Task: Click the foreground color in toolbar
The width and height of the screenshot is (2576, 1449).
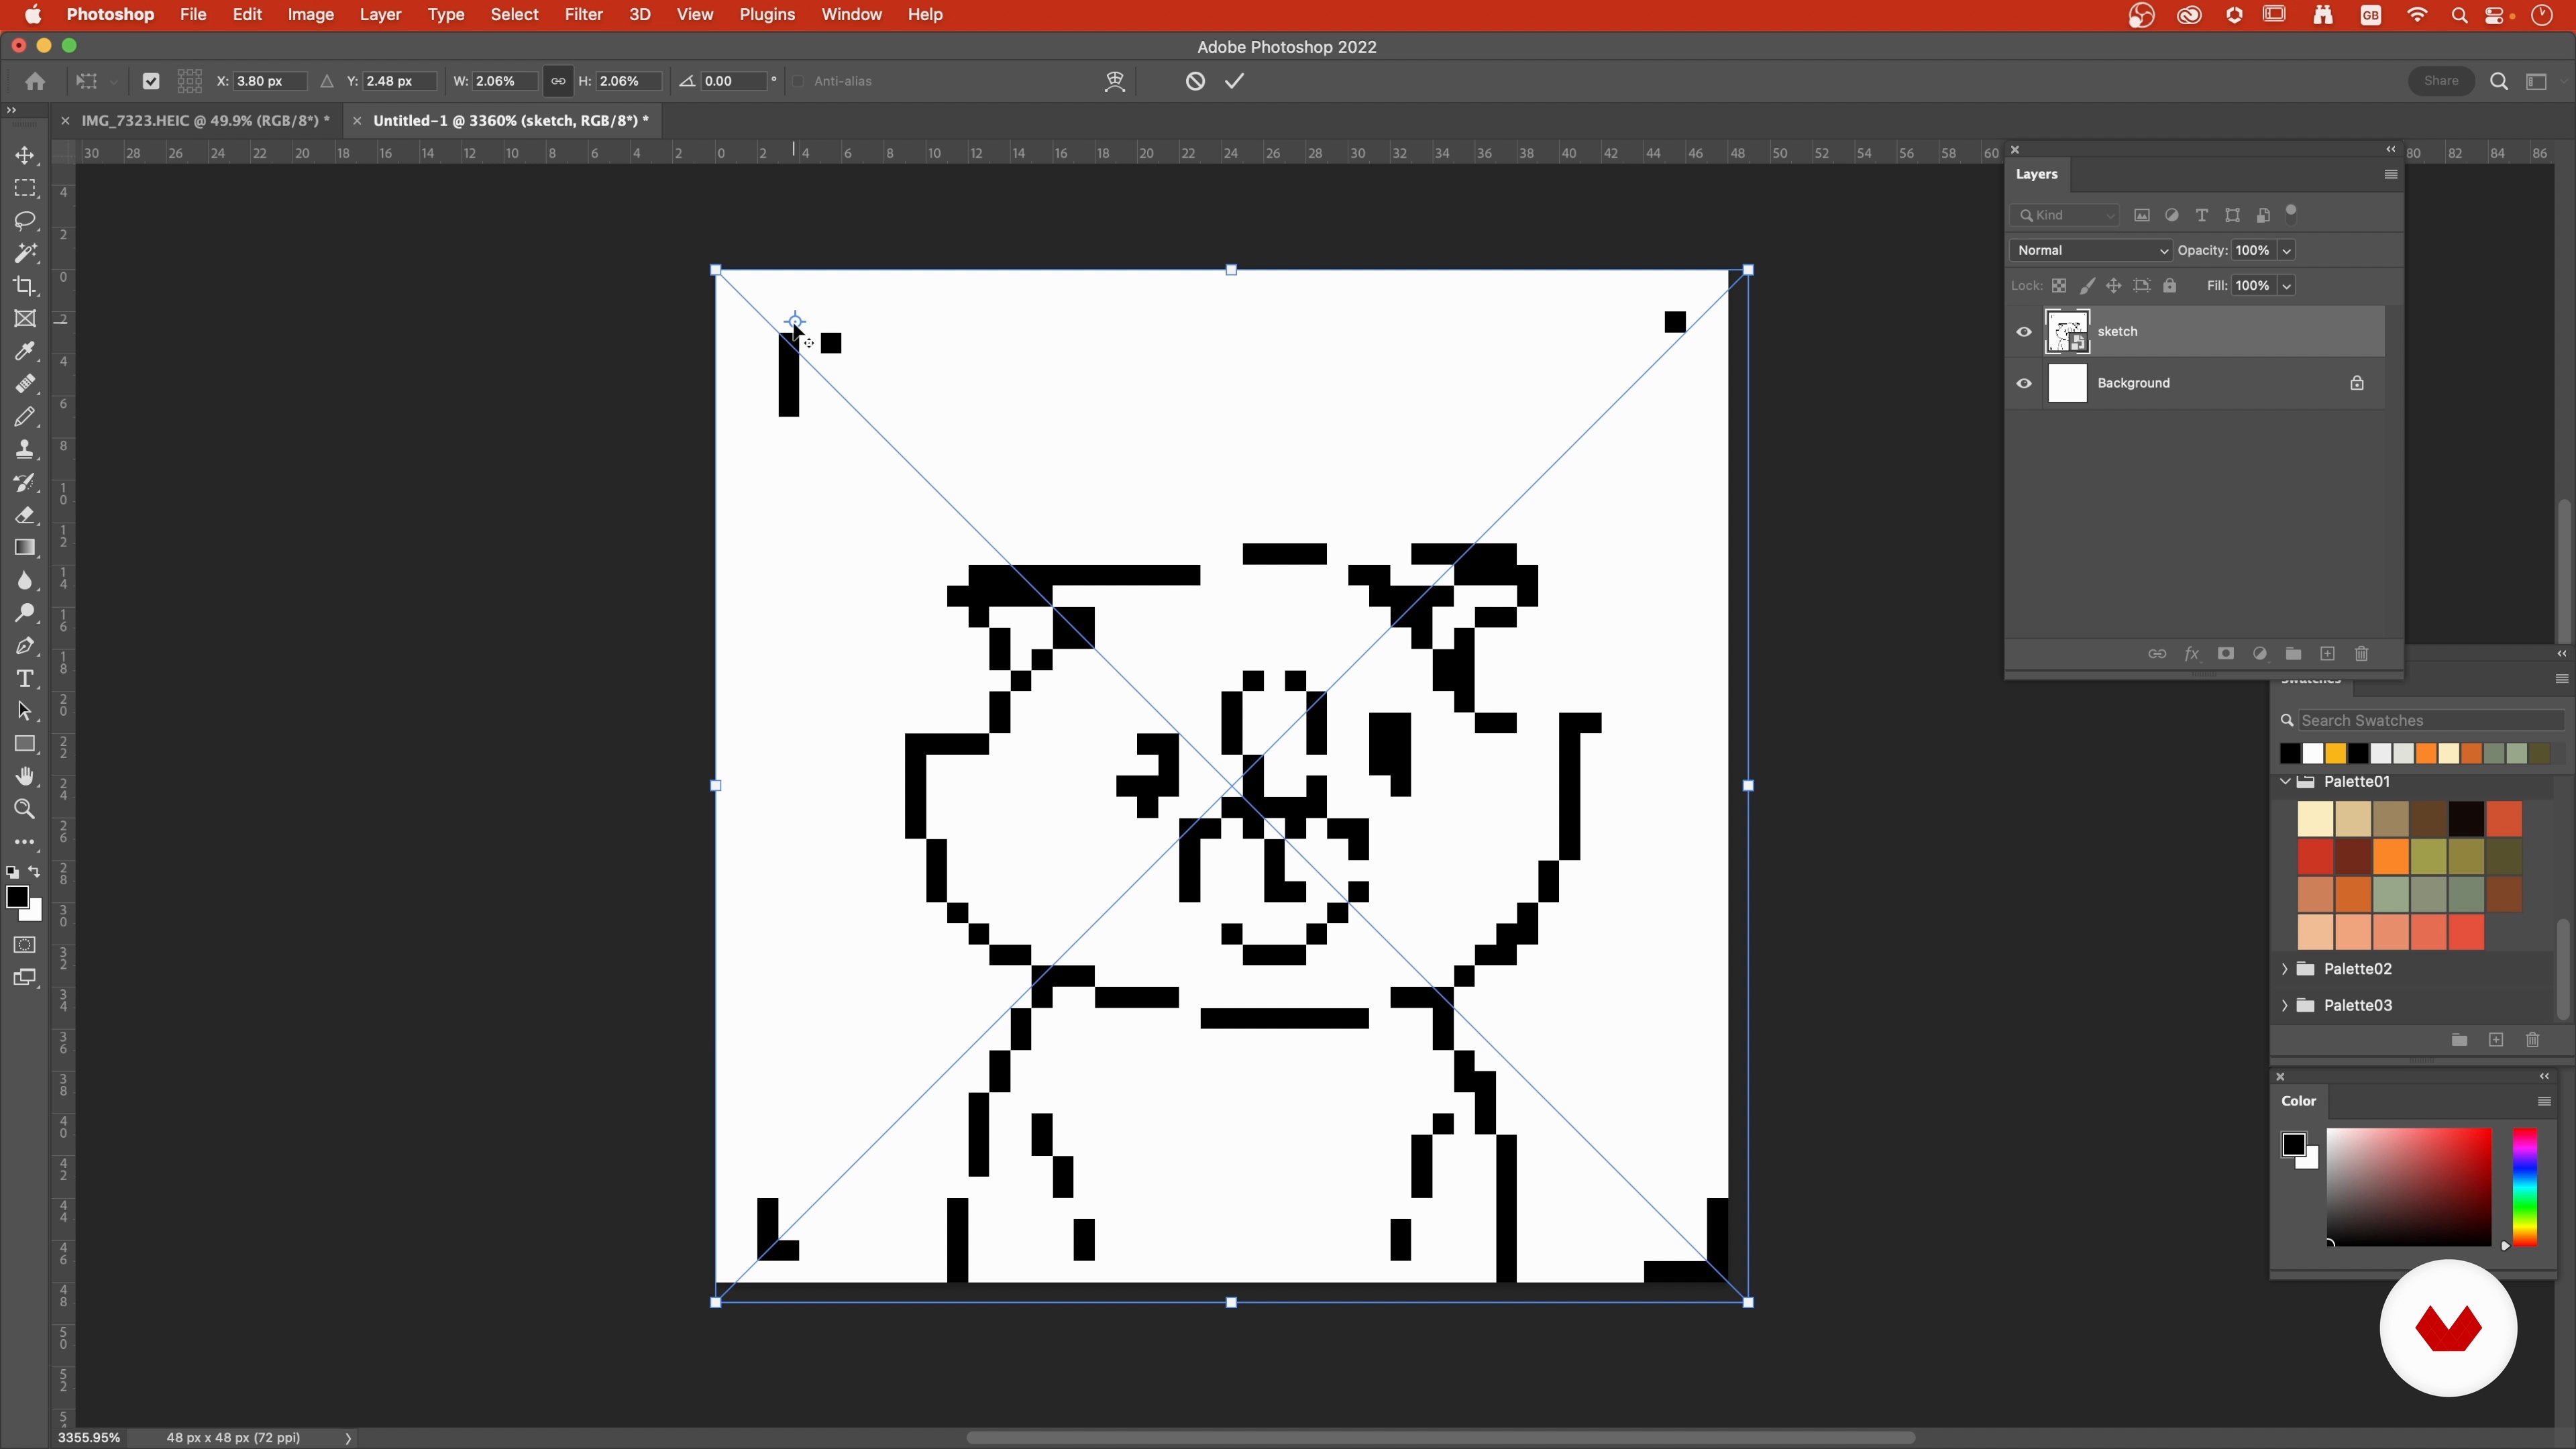Action: (x=16, y=897)
